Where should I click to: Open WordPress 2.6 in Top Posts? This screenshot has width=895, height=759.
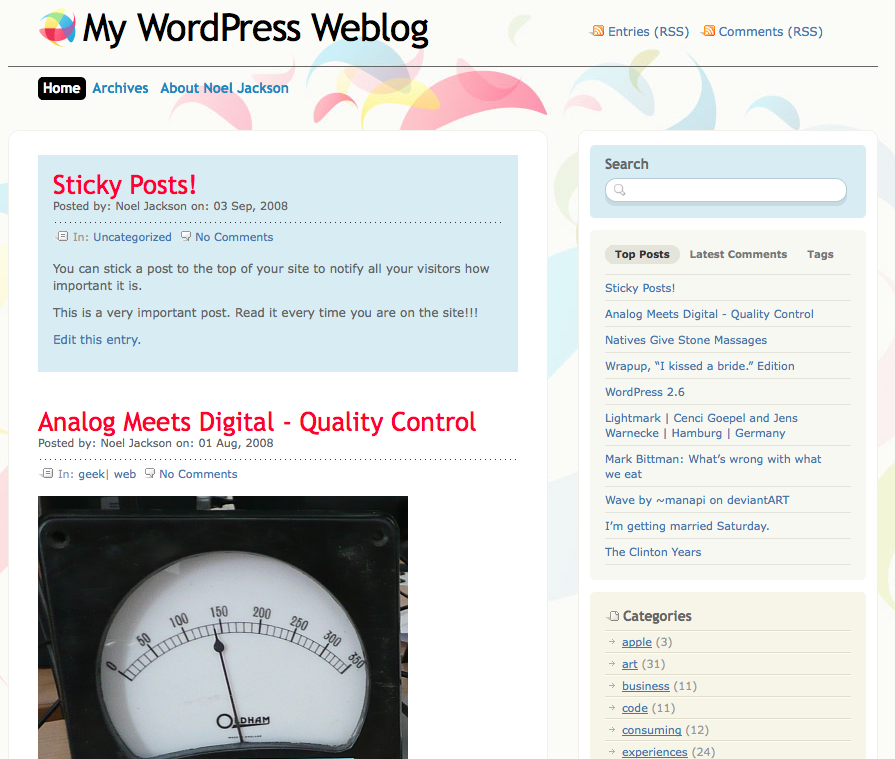click(644, 392)
